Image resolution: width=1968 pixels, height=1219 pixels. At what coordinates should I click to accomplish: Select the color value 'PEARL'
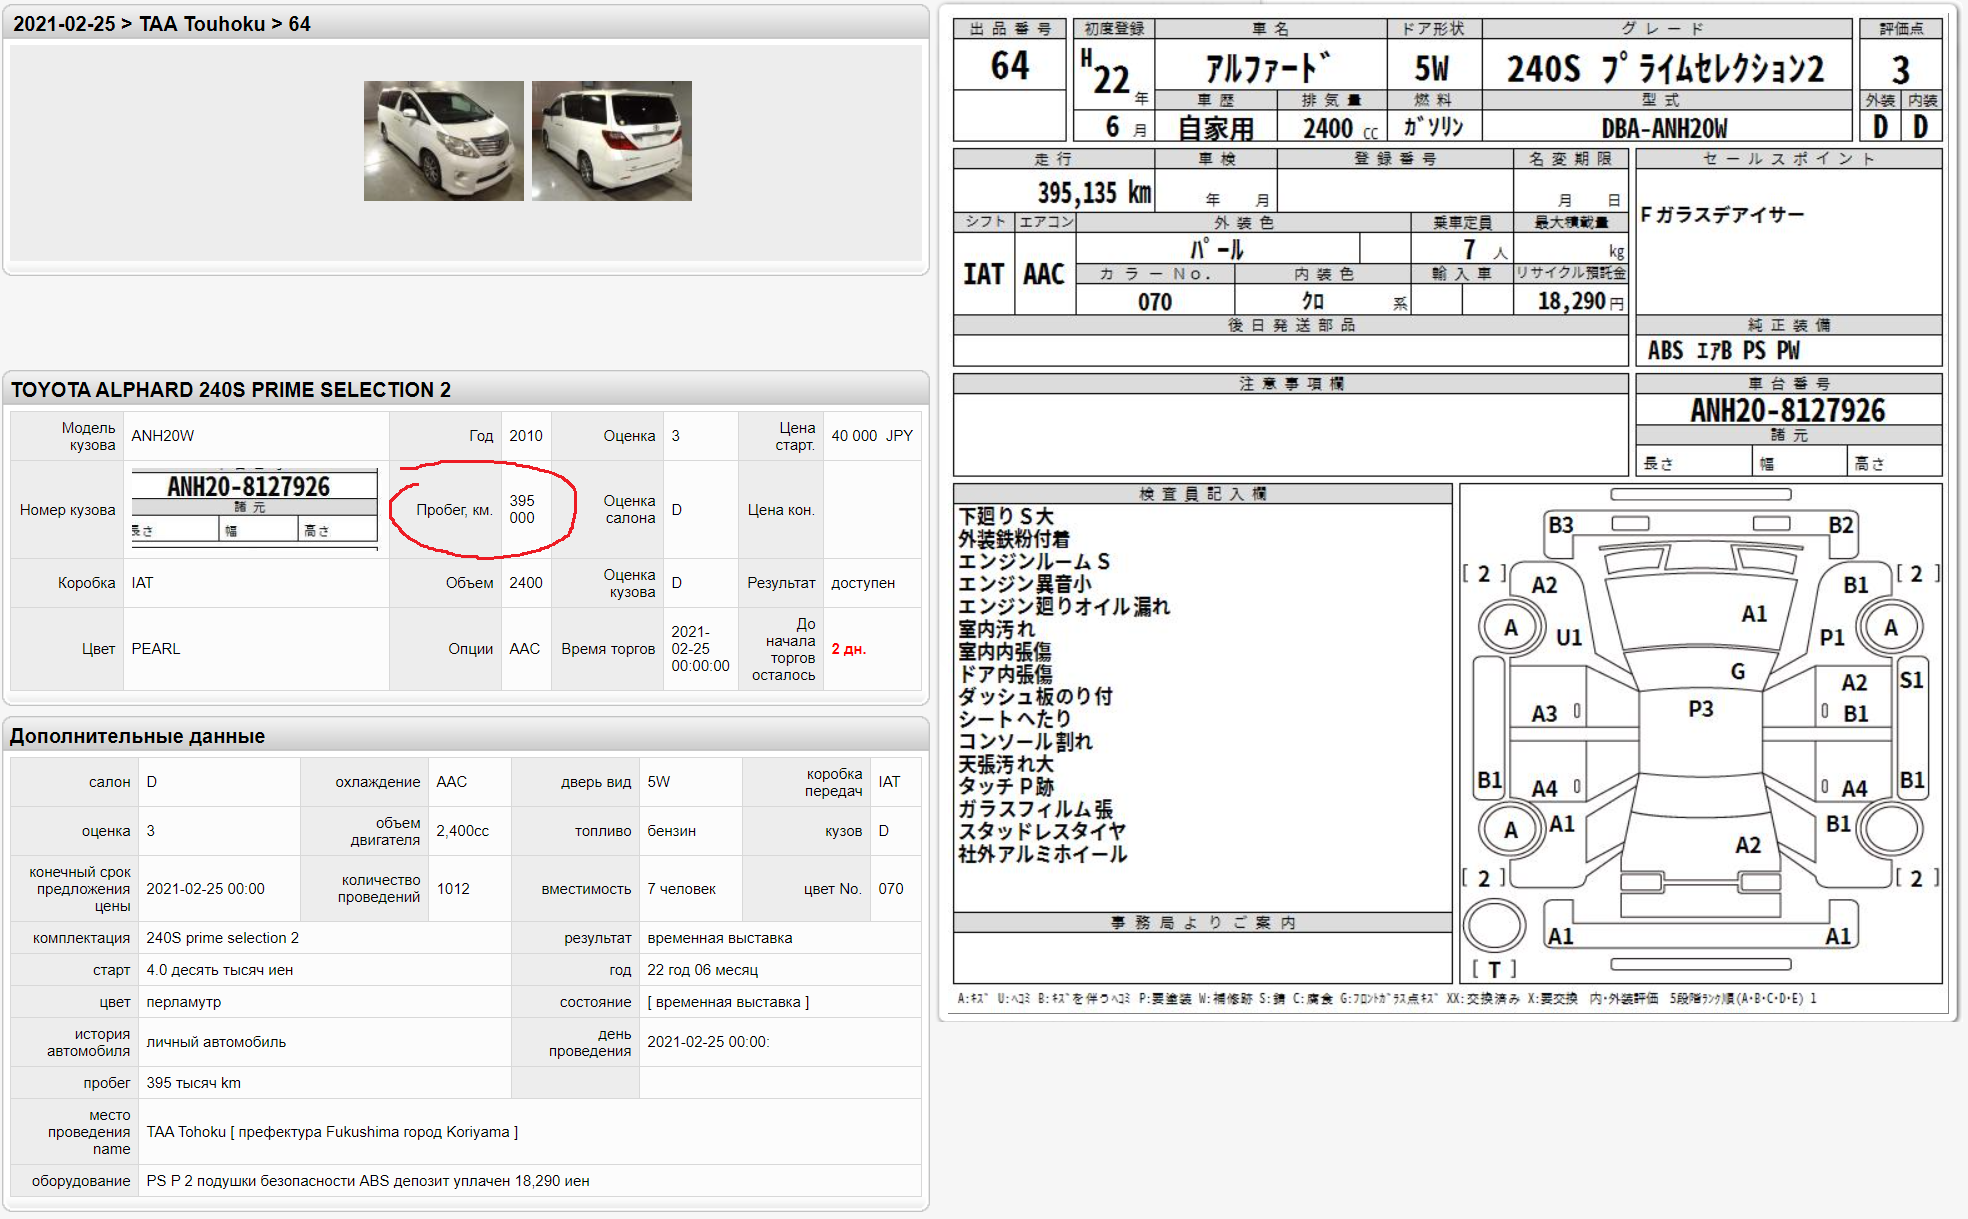point(156,649)
